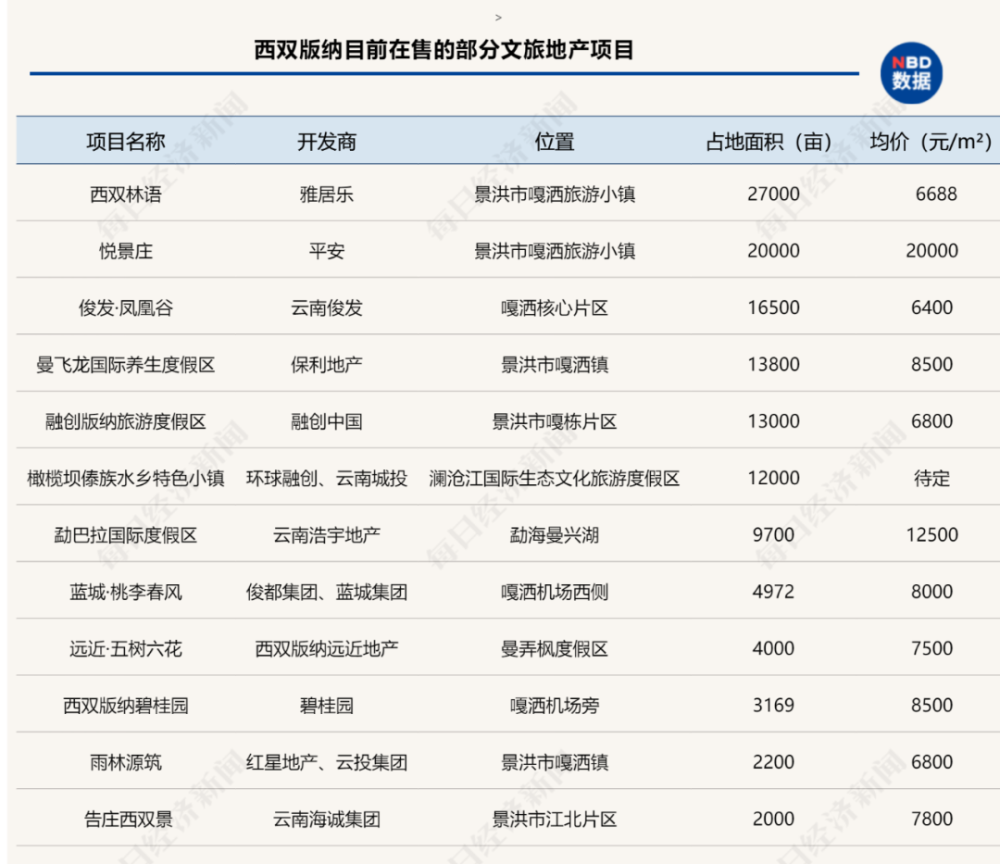Select developer 保利地产
The image size is (1000, 864).
point(327,365)
